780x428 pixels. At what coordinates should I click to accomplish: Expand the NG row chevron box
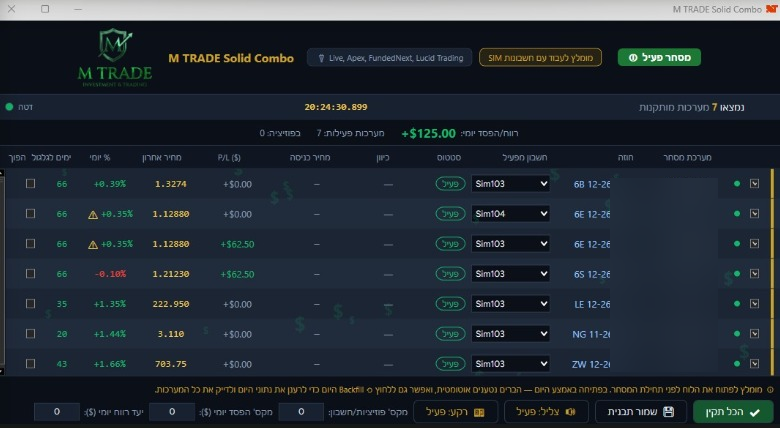coord(755,333)
